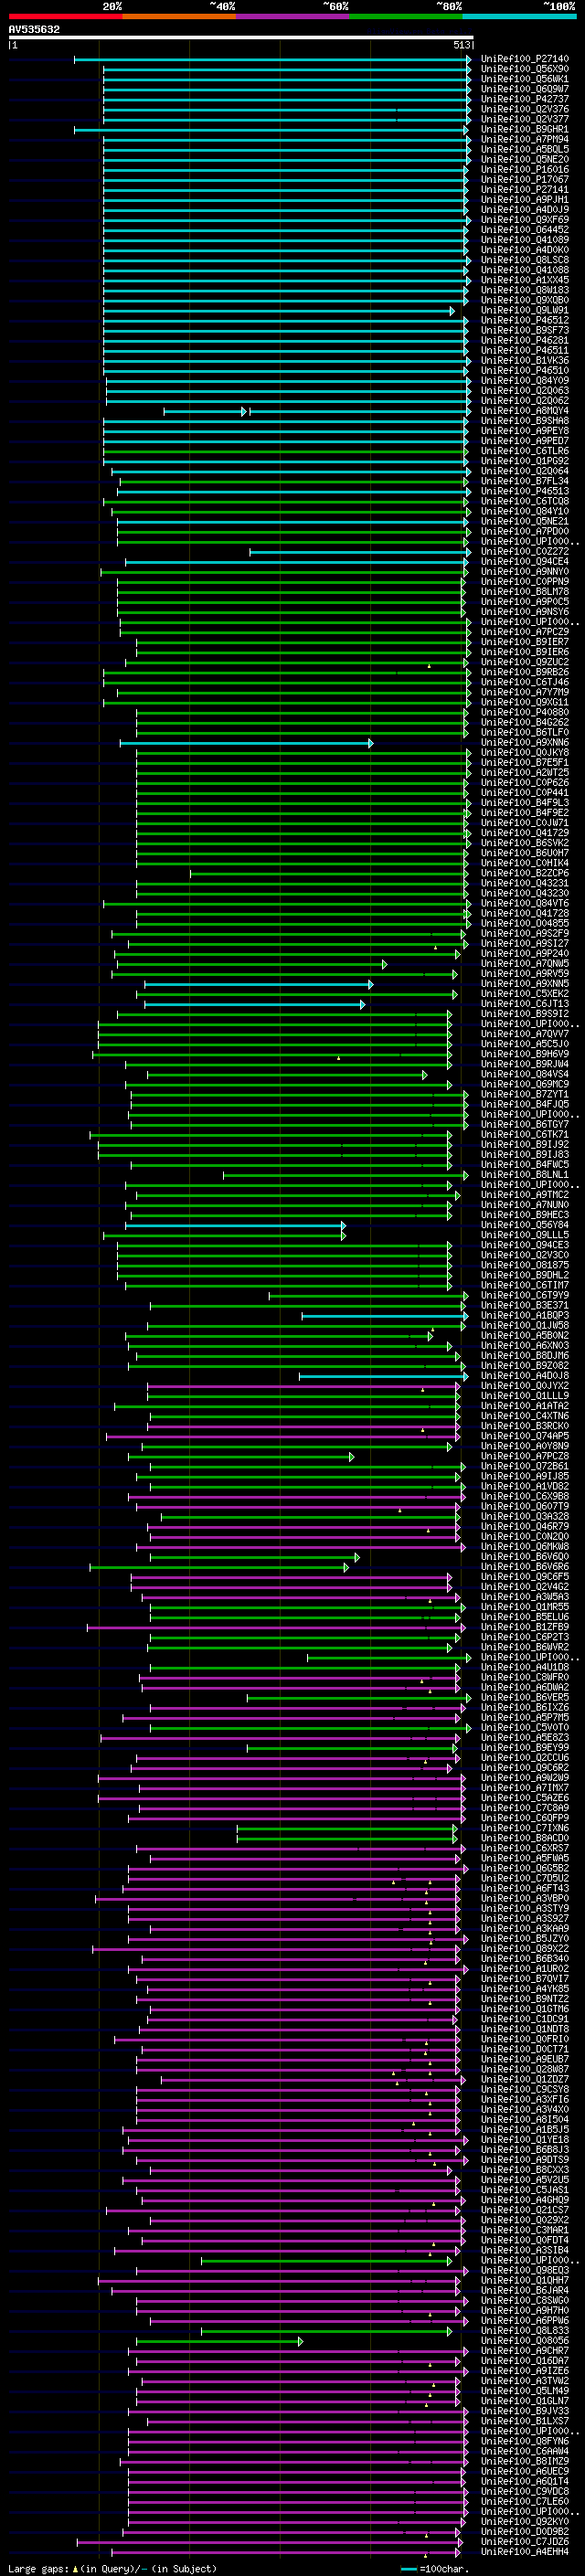Click the UniRef100_B6VER5 label

click(x=524, y=1698)
